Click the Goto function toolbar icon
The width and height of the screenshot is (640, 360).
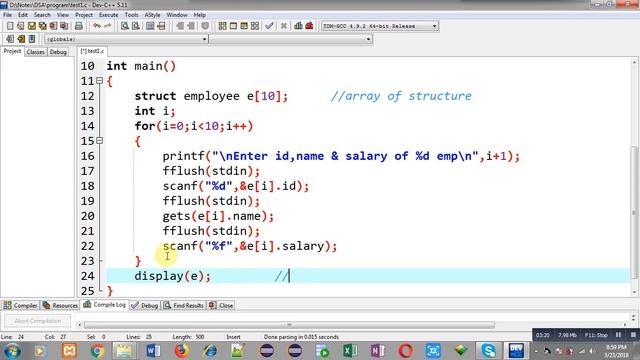click(150, 26)
